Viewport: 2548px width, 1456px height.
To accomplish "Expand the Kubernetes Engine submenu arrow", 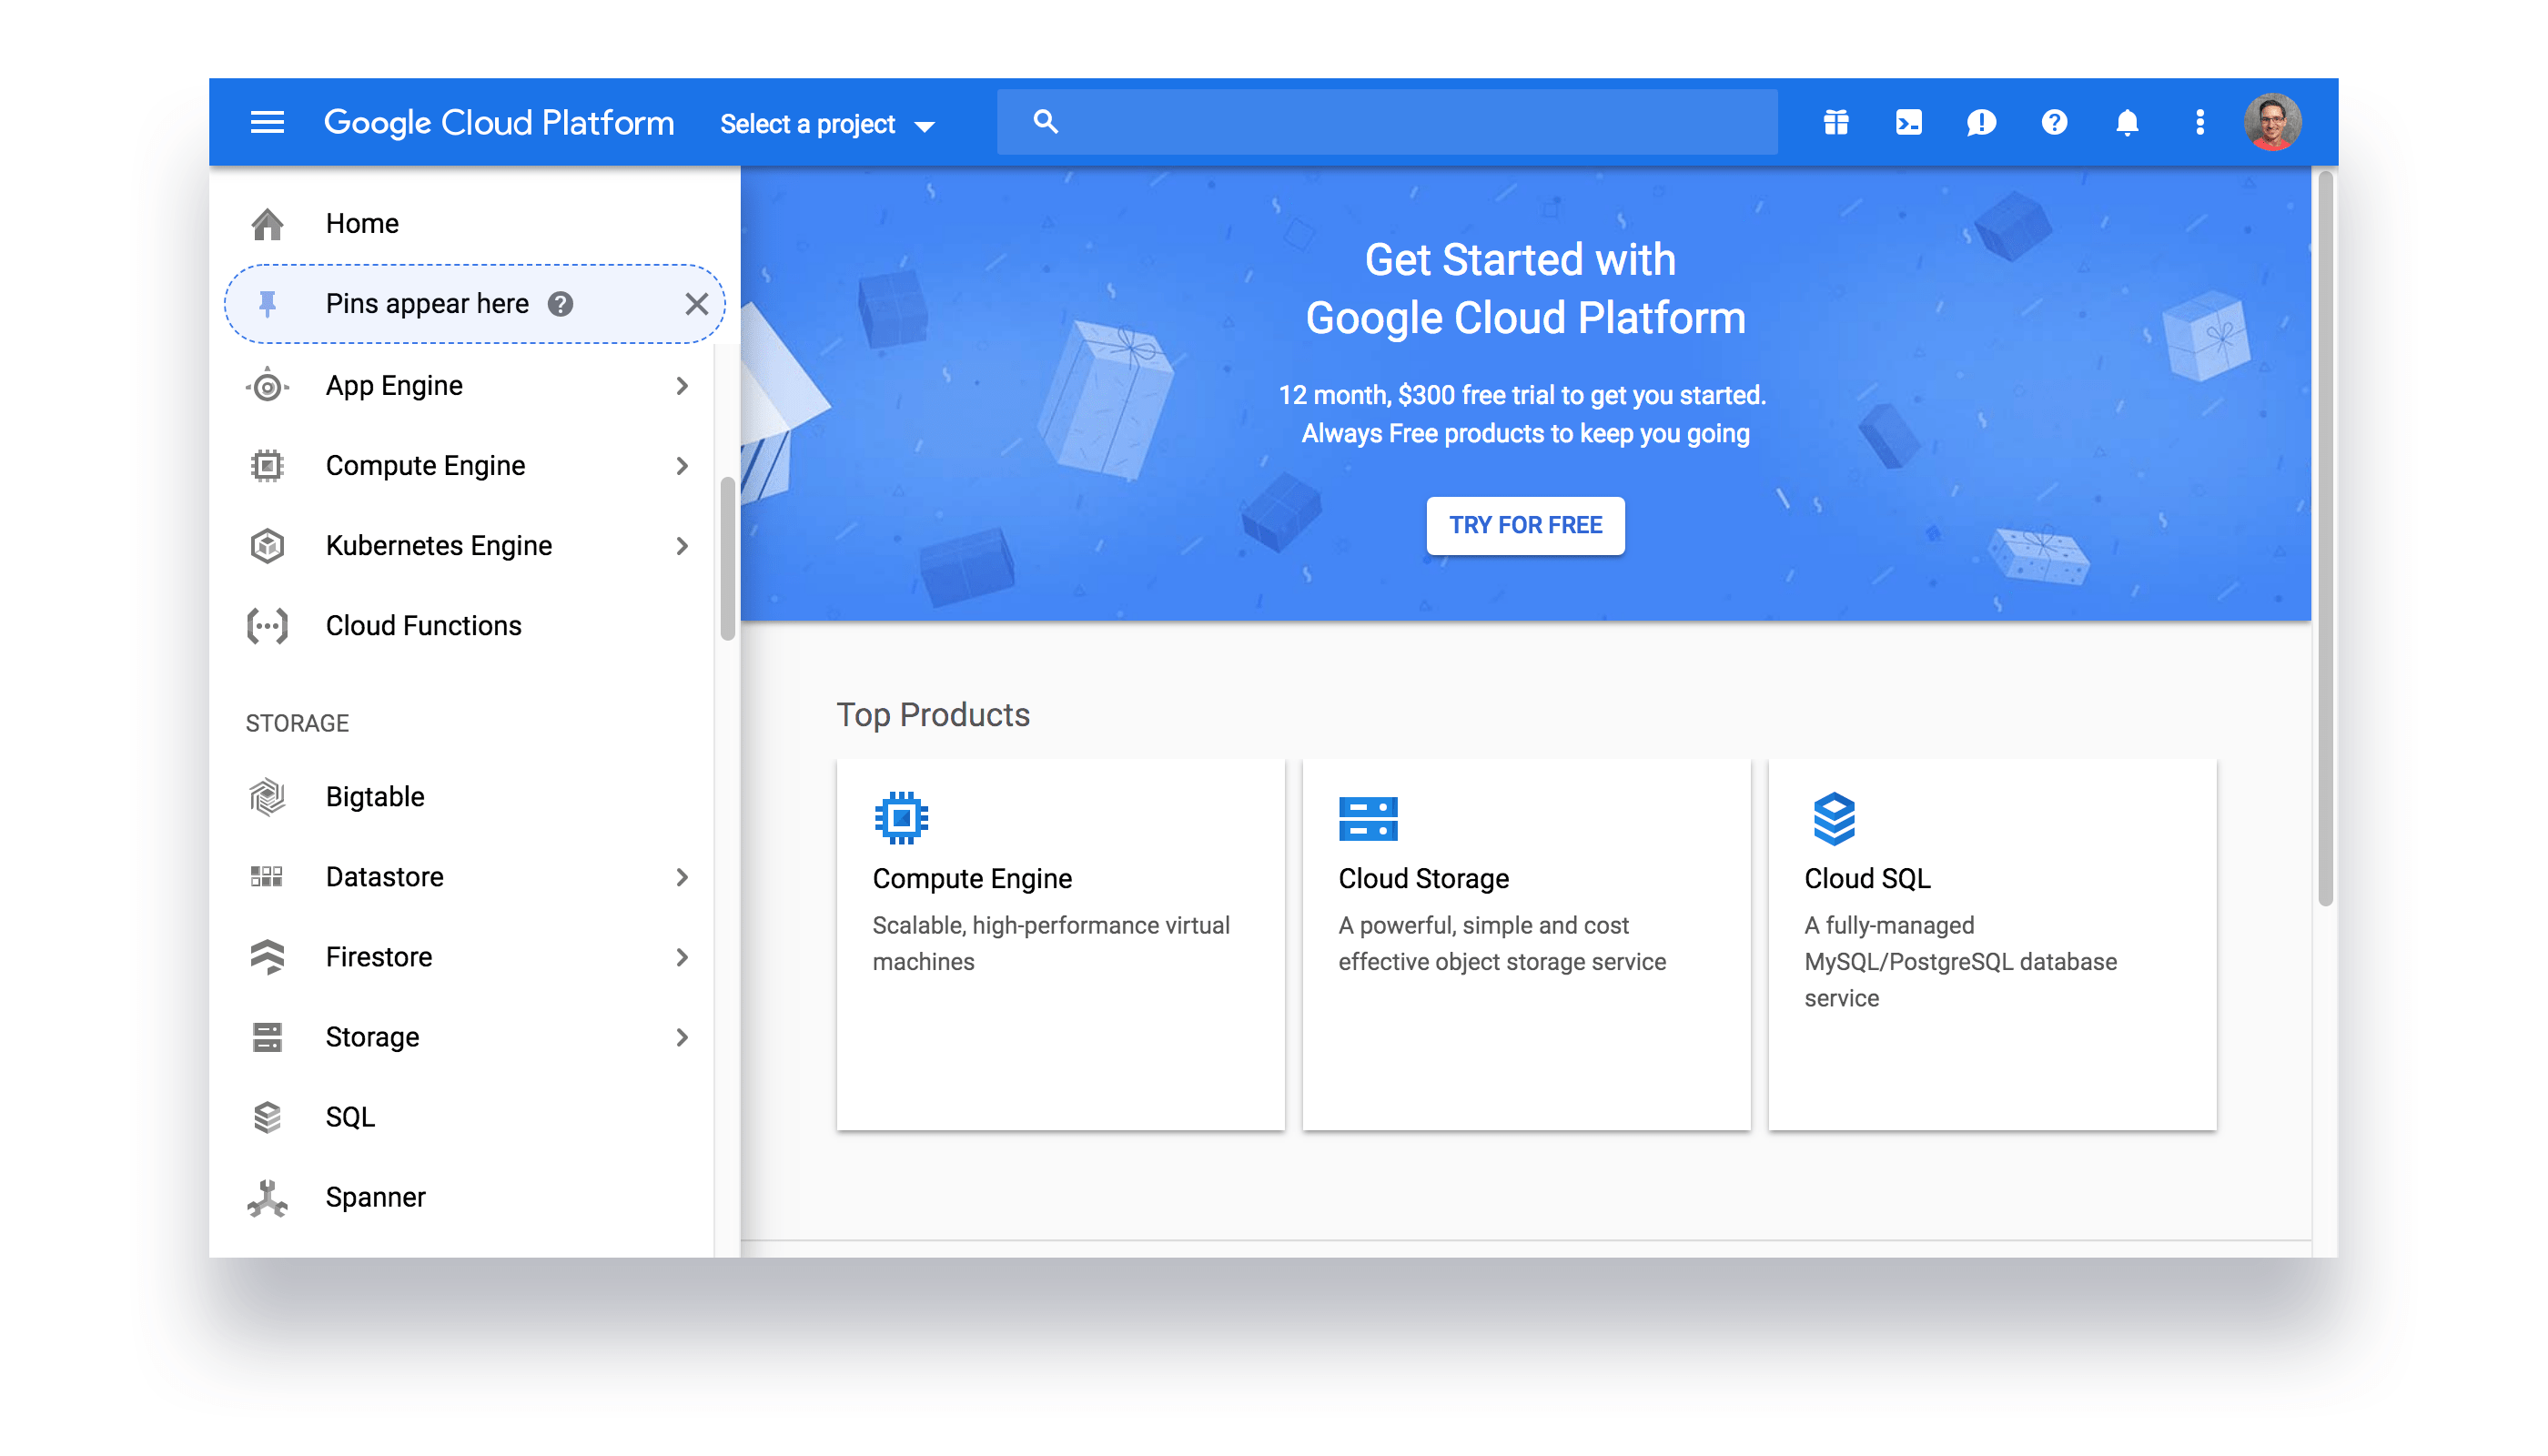I will click(682, 545).
